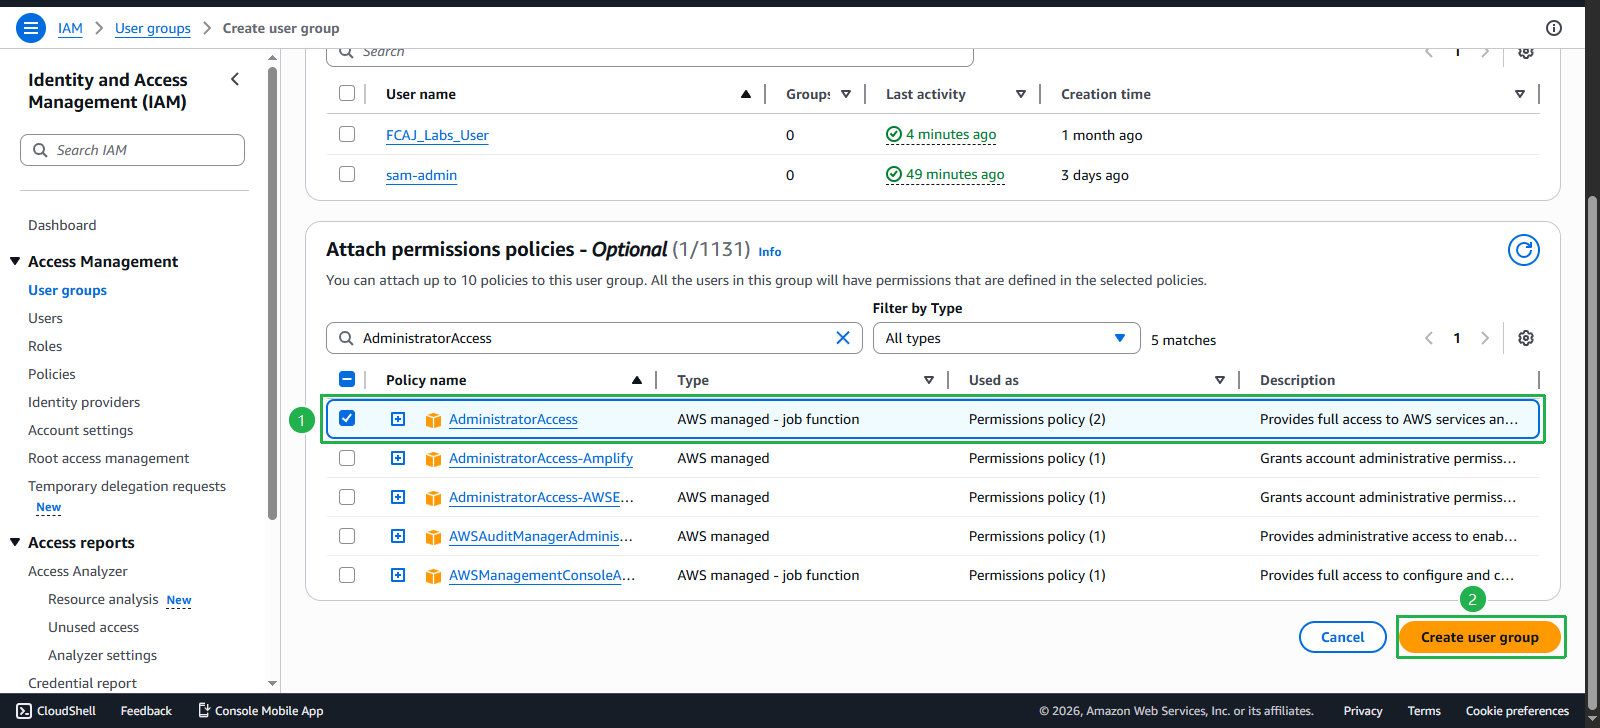Open the Last activity column sort menu
Image resolution: width=1600 pixels, height=728 pixels.
pyautogui.click(x=1021, y=94)
